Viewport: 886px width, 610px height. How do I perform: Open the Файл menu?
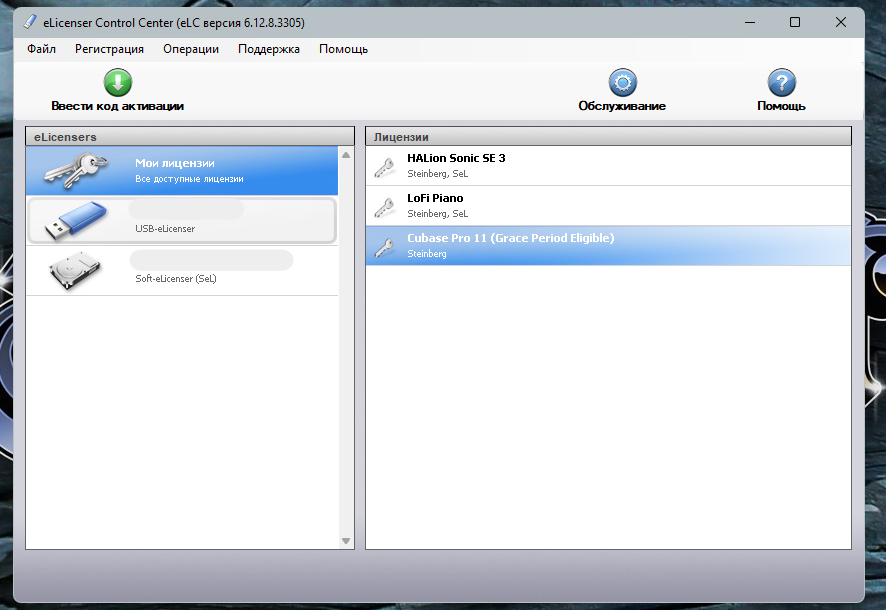pos(41,49)
